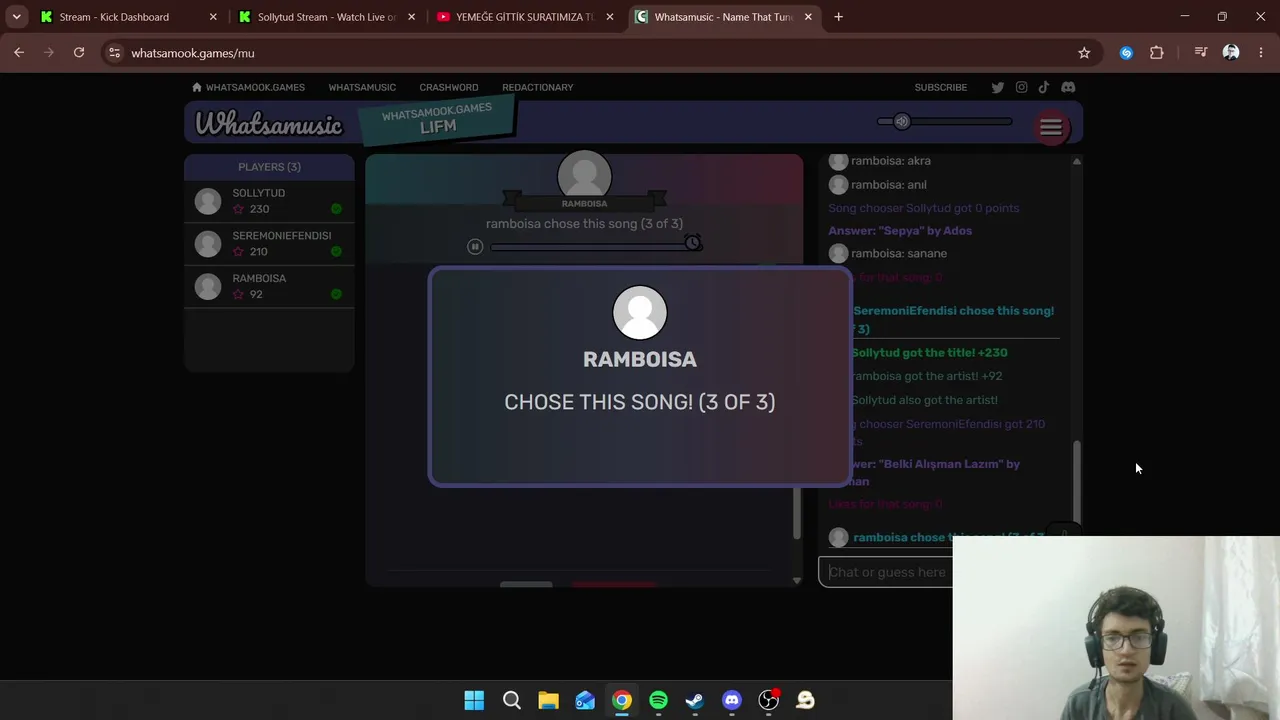Switch to the Stream - Kick Dashboard tab

(x=129, y=17)
